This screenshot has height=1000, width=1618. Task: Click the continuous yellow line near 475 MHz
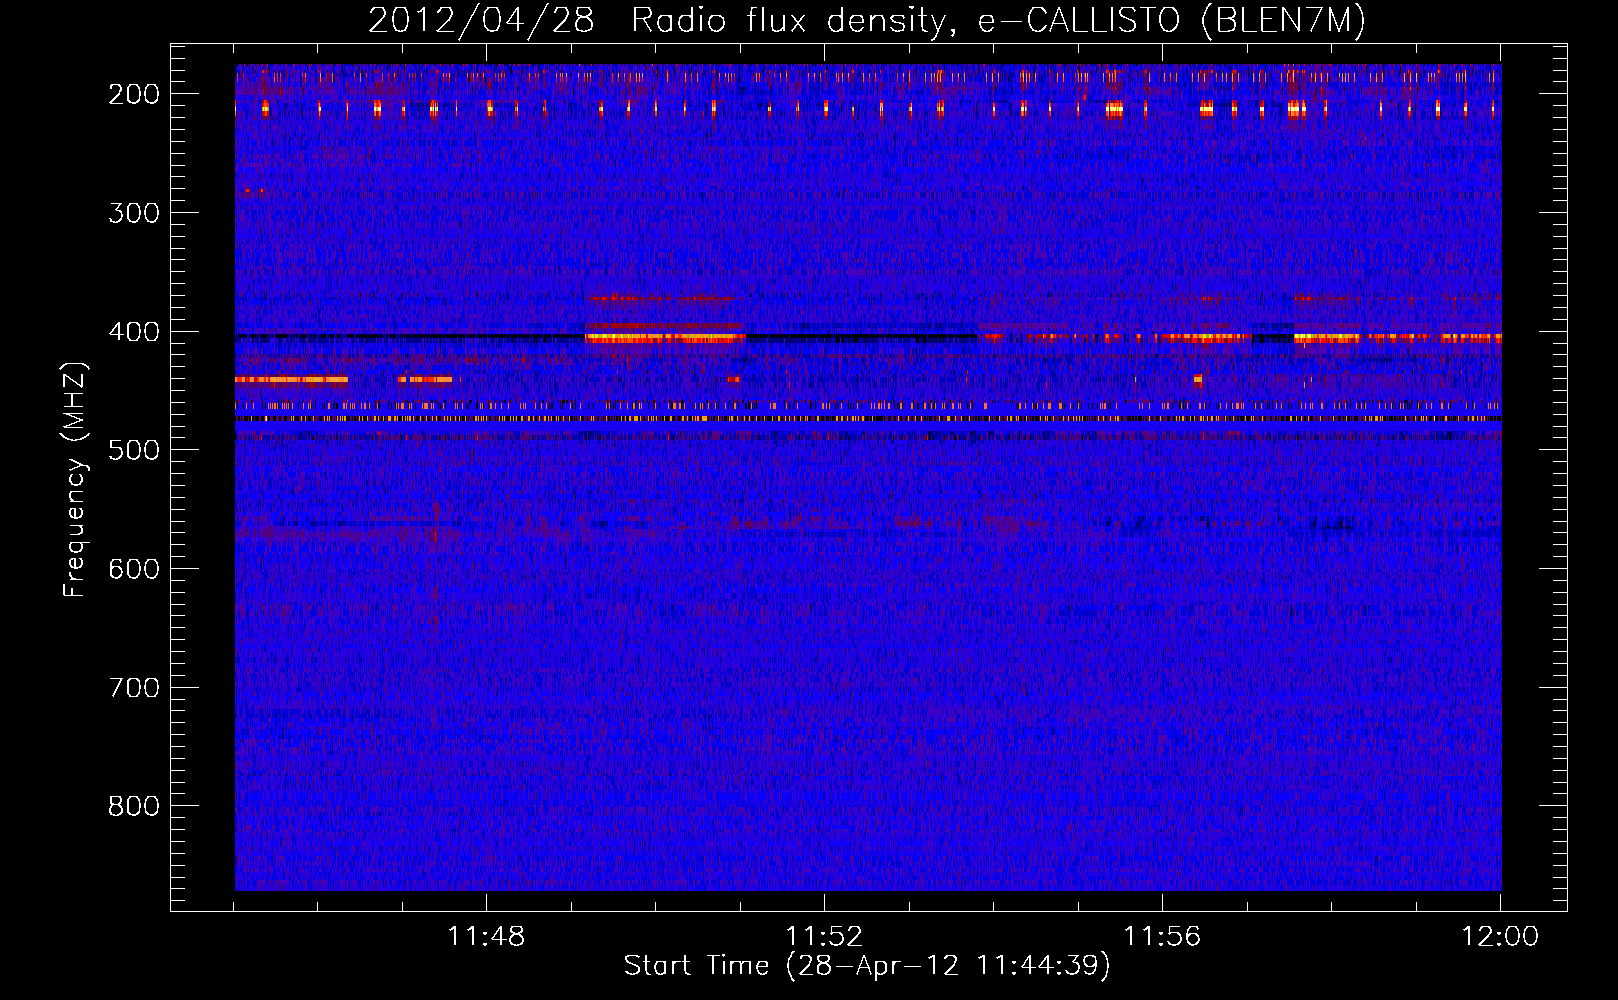click(868, 419)
